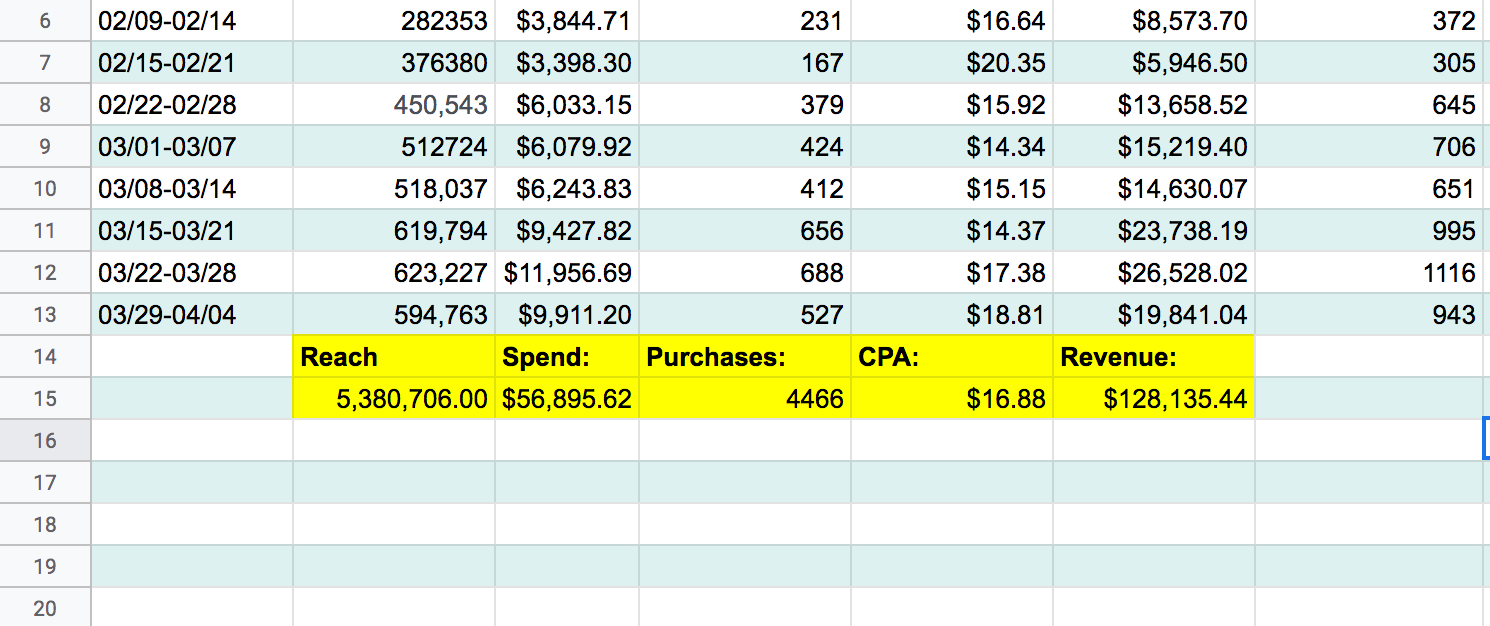
Task: Select the date range cell 03/22-03/28
Action: pyautogui.click(x=191, y=273)
